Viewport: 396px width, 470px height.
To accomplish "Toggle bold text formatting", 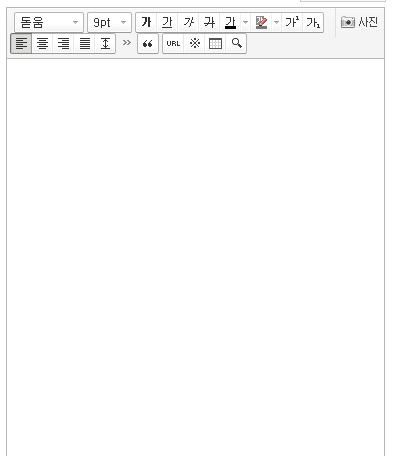I will pyautogui.click(x=146, y=23).
